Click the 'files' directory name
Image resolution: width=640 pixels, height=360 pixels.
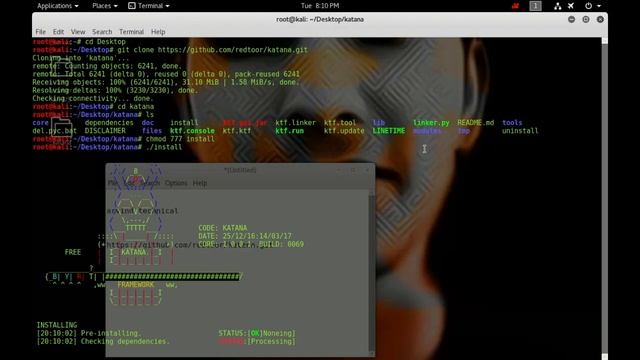click(x=152, y=131)
